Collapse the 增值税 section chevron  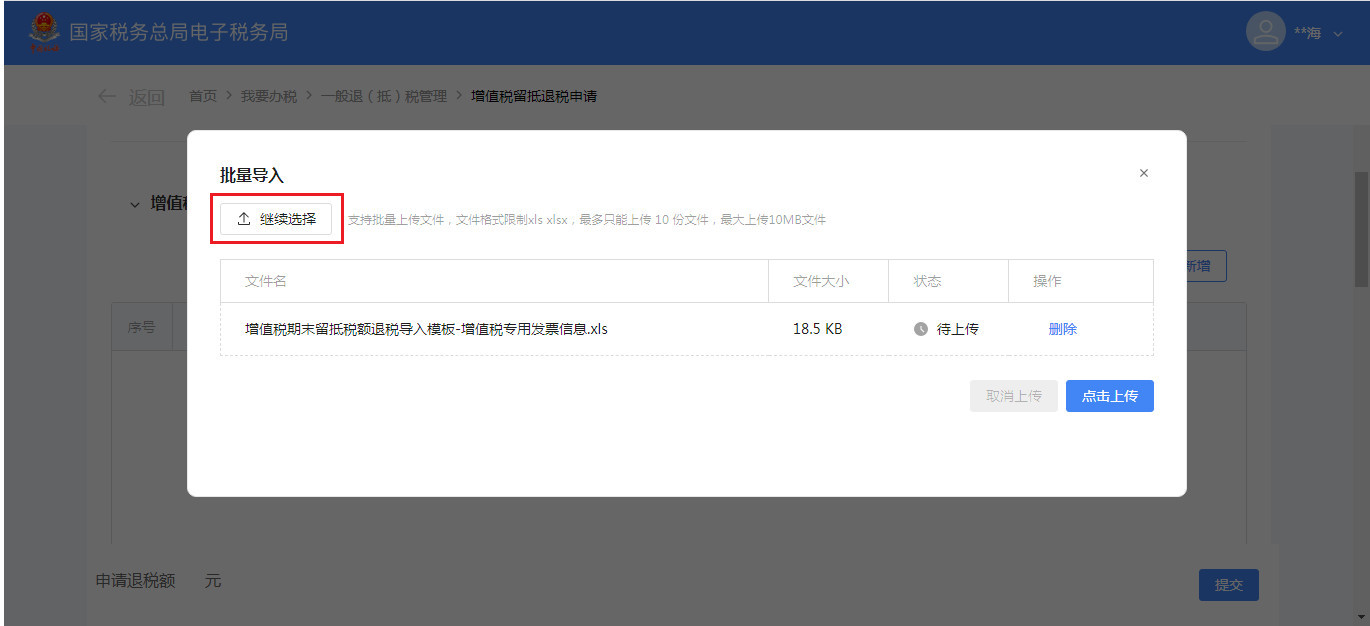point(135,204)
